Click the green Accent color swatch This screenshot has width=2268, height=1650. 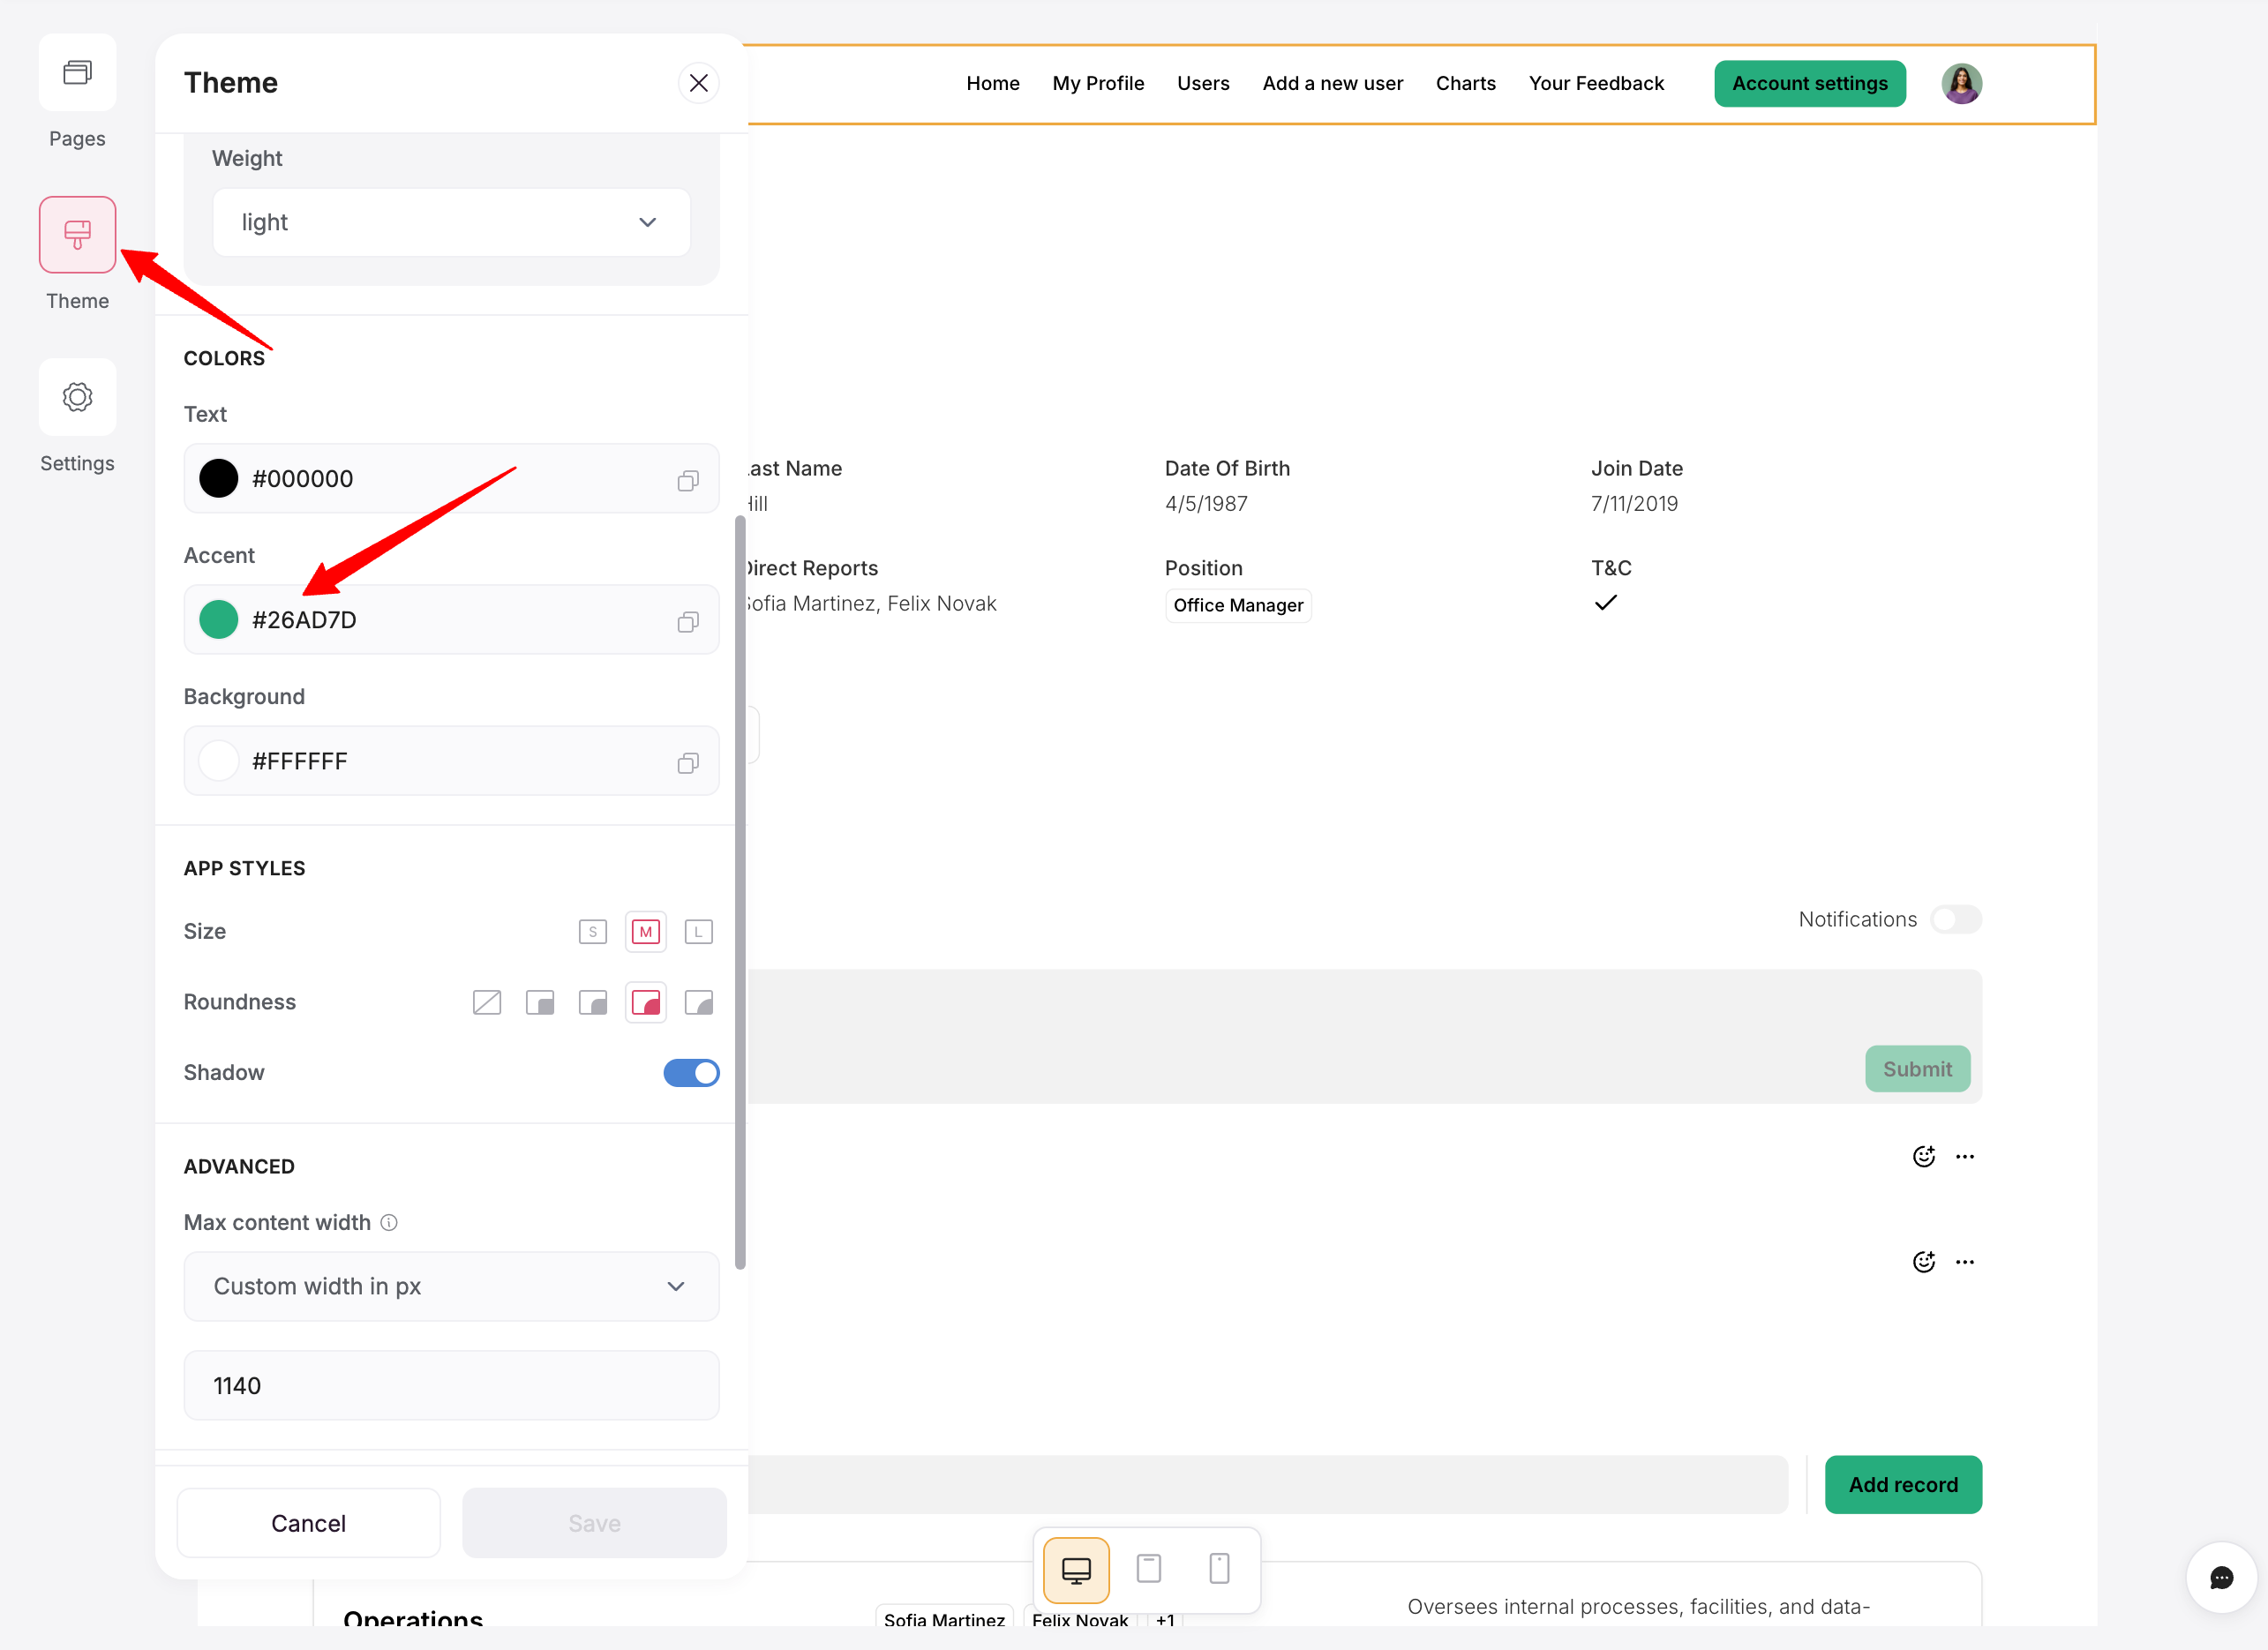(218, 620)
